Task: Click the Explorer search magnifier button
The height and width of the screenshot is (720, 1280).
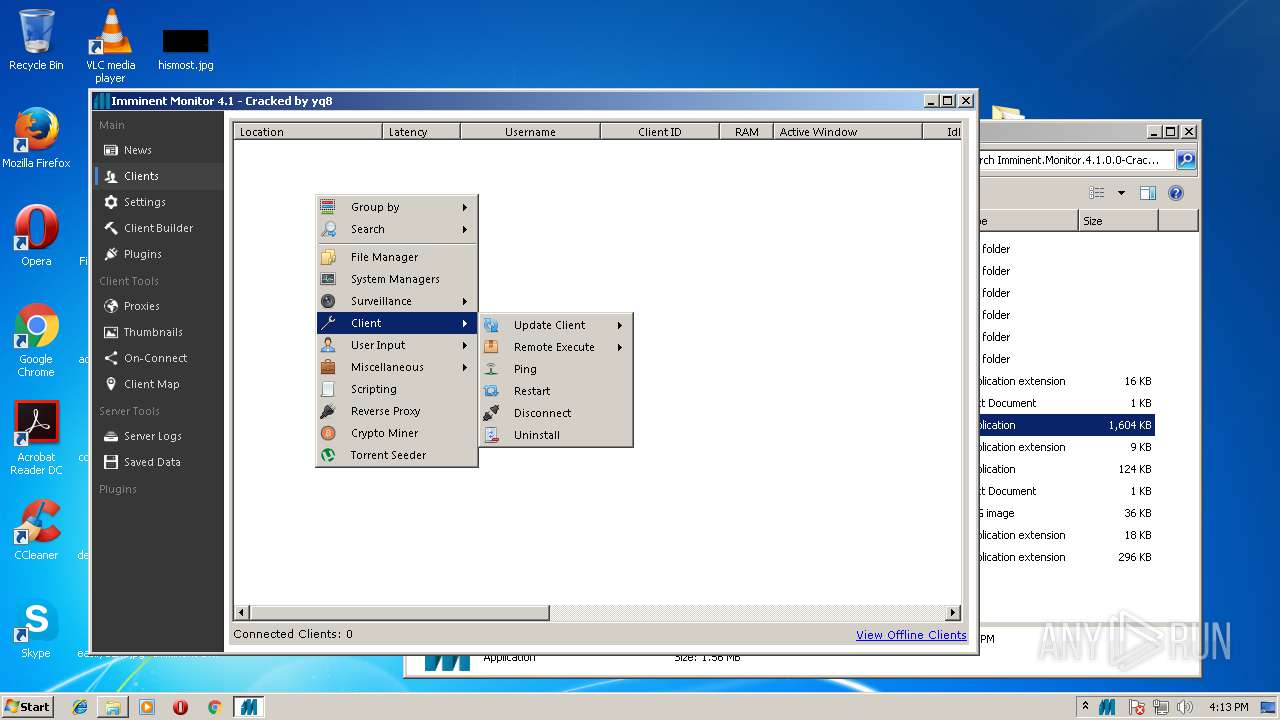Action: coord(1185,160)
